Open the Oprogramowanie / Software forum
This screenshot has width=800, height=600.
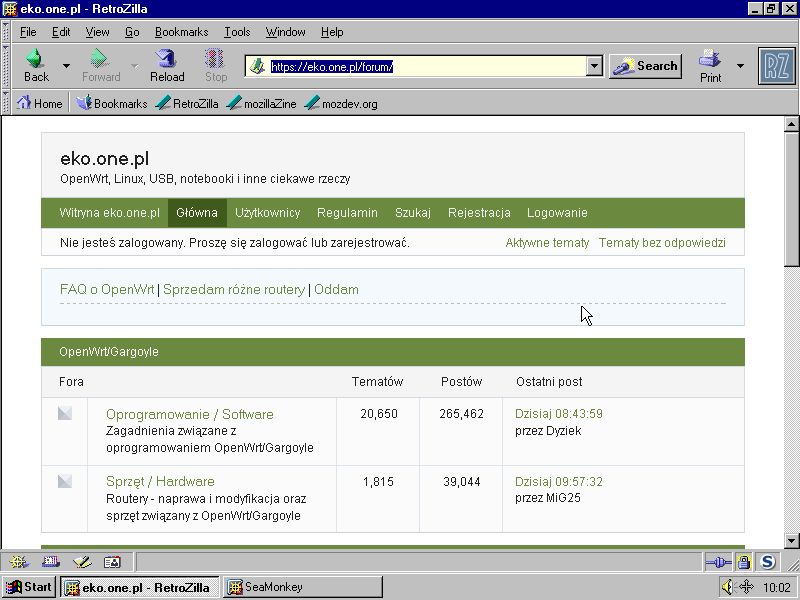pyautogui.click(x=190, y=414)
